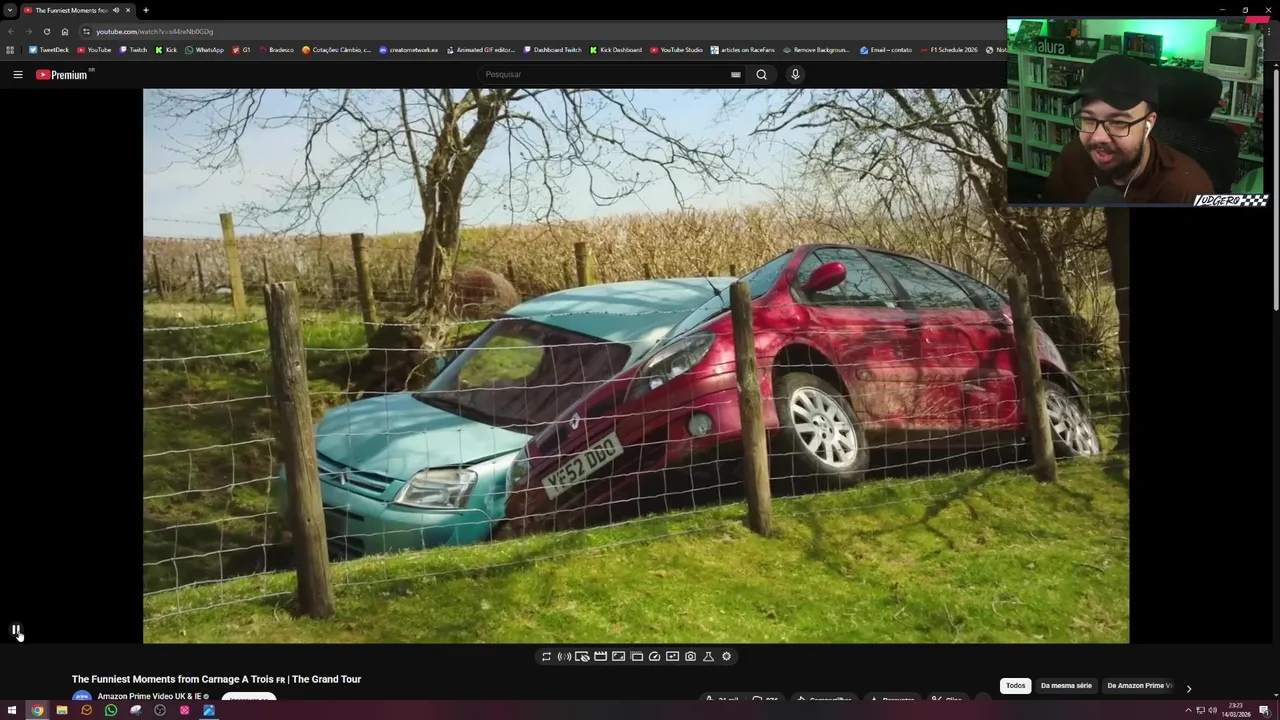Take a screenshot with camera icon

[x=690, y=657]
